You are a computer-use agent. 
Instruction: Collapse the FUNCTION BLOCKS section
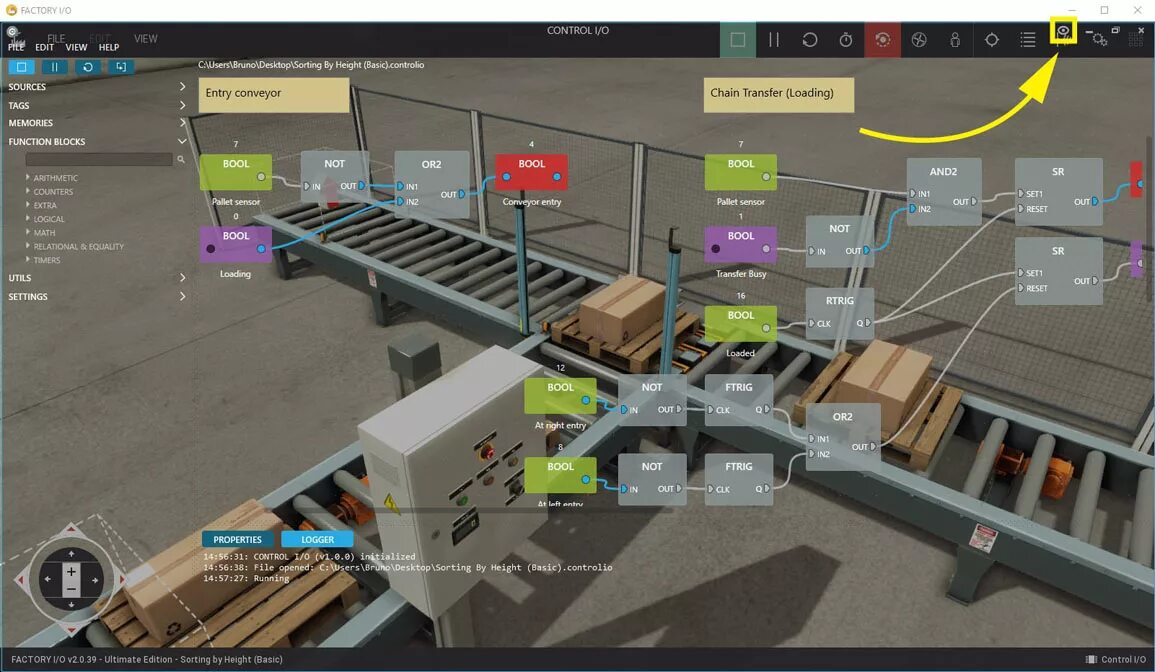(x=96, y=141)
